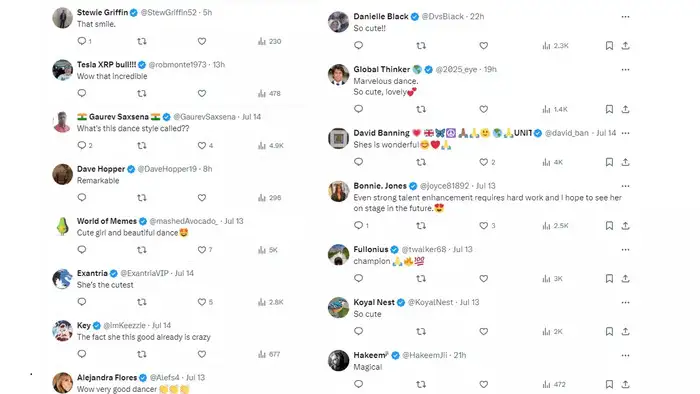Reply to Hakeem's "Magical" comment
Viewport: 700px width, 394px height.
point(358,384)
